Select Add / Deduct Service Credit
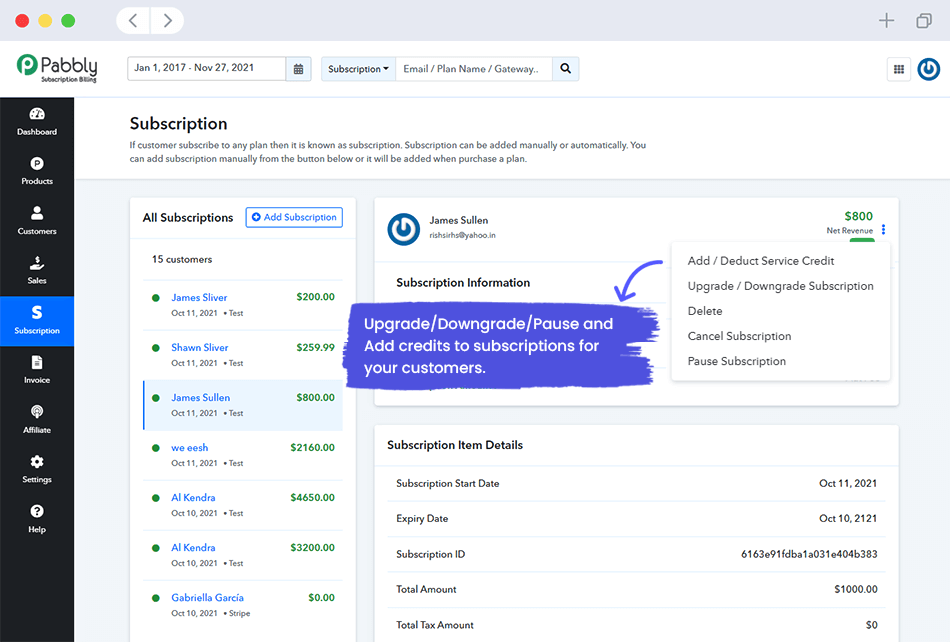This screenshot has height=642, width=950. (x=760, y=261)
